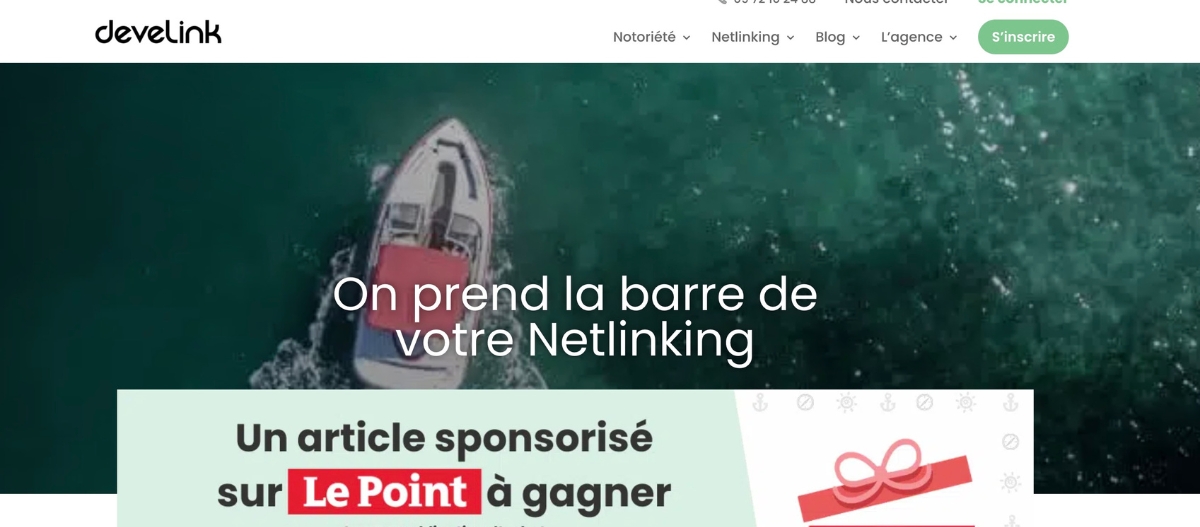Image resolution: width=1200 pixels, height=527 pixels.
Task: Click the 'On prend la barre' headline
Action: (x=575, y=317)
